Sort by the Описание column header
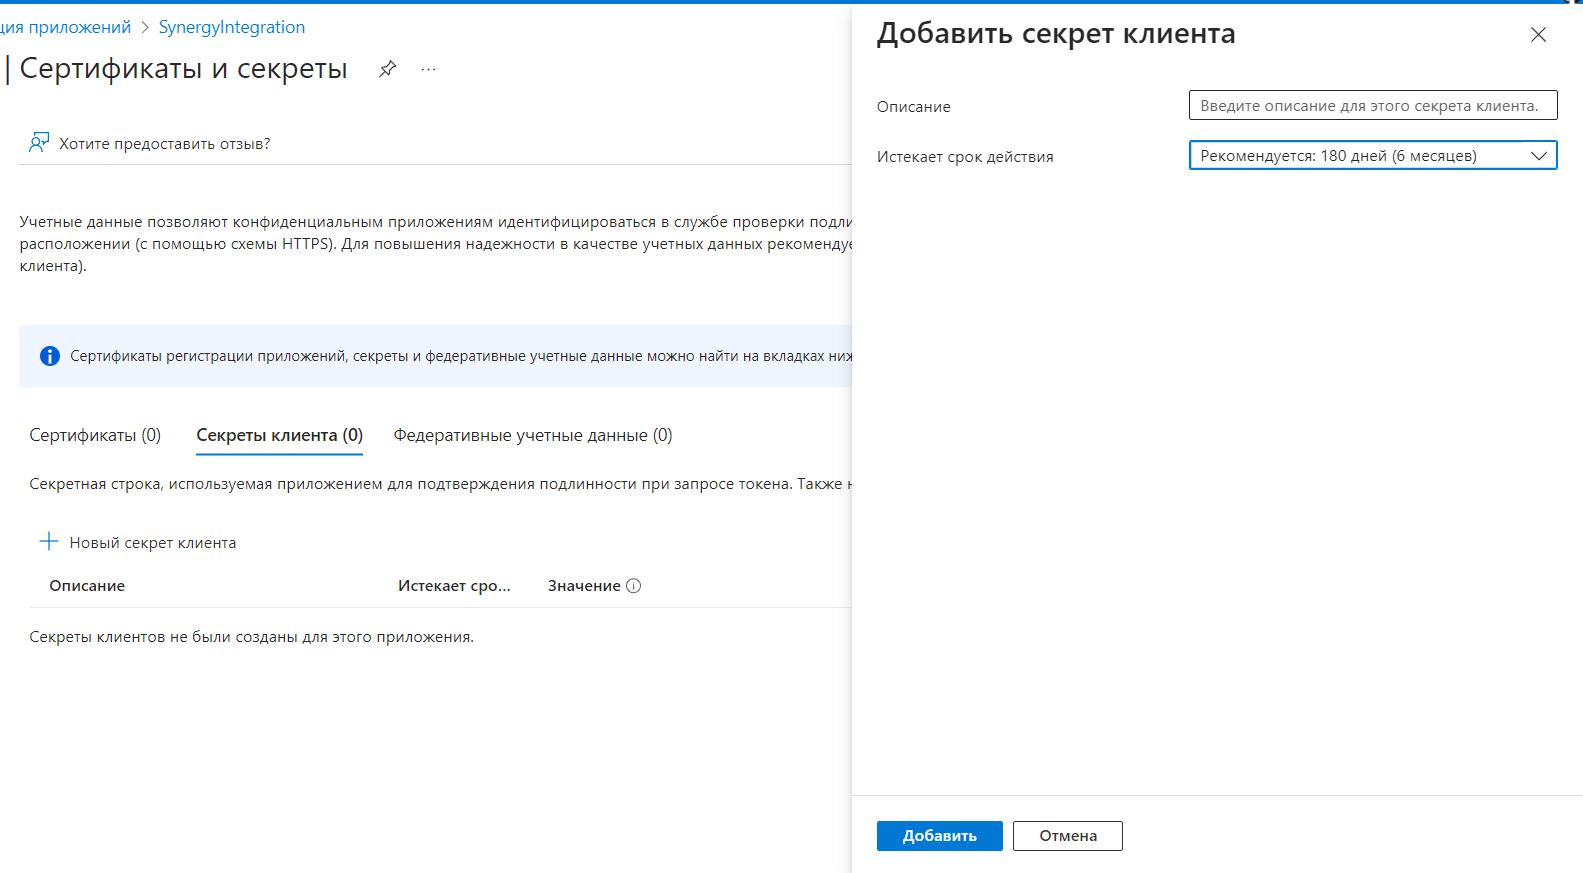The image size is (1583, 873). point(87,586)
